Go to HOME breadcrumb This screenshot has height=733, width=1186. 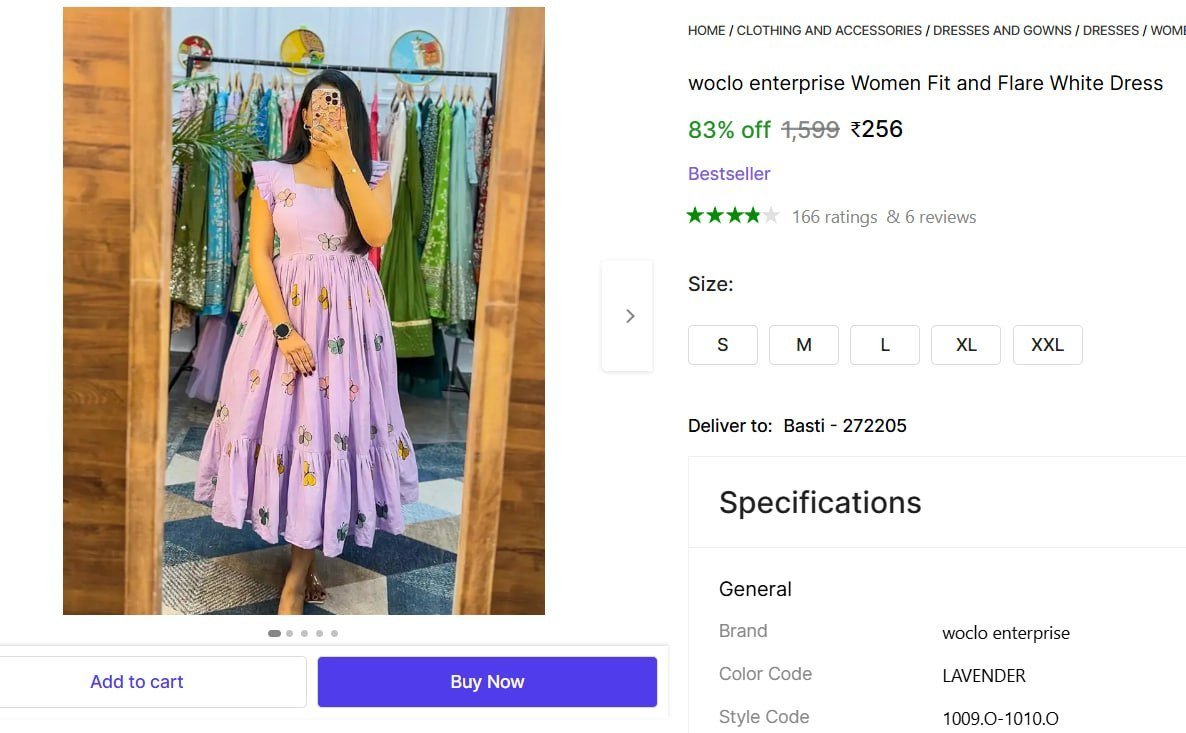706,31
